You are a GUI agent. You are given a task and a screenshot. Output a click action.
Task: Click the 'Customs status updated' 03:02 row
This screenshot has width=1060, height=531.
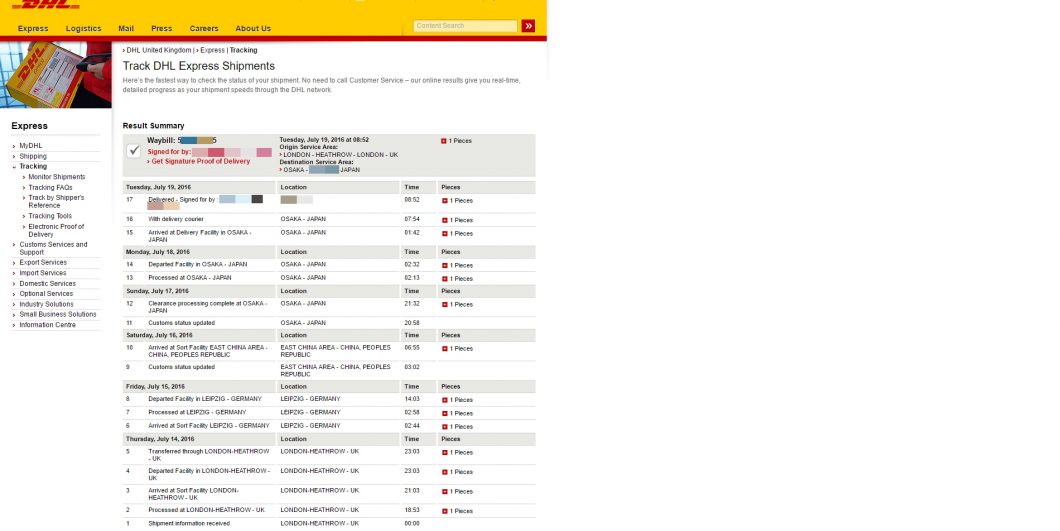(329, 370)
